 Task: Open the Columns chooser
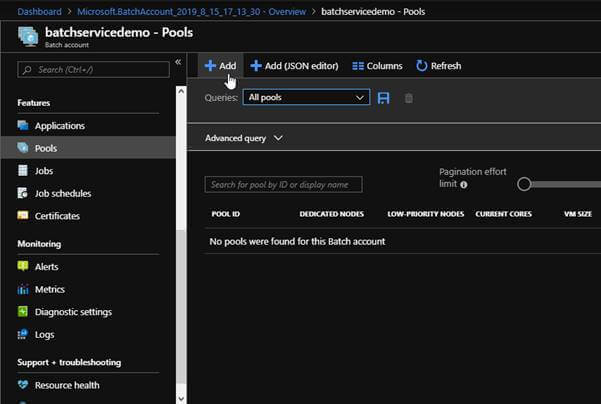pos(377,66)
